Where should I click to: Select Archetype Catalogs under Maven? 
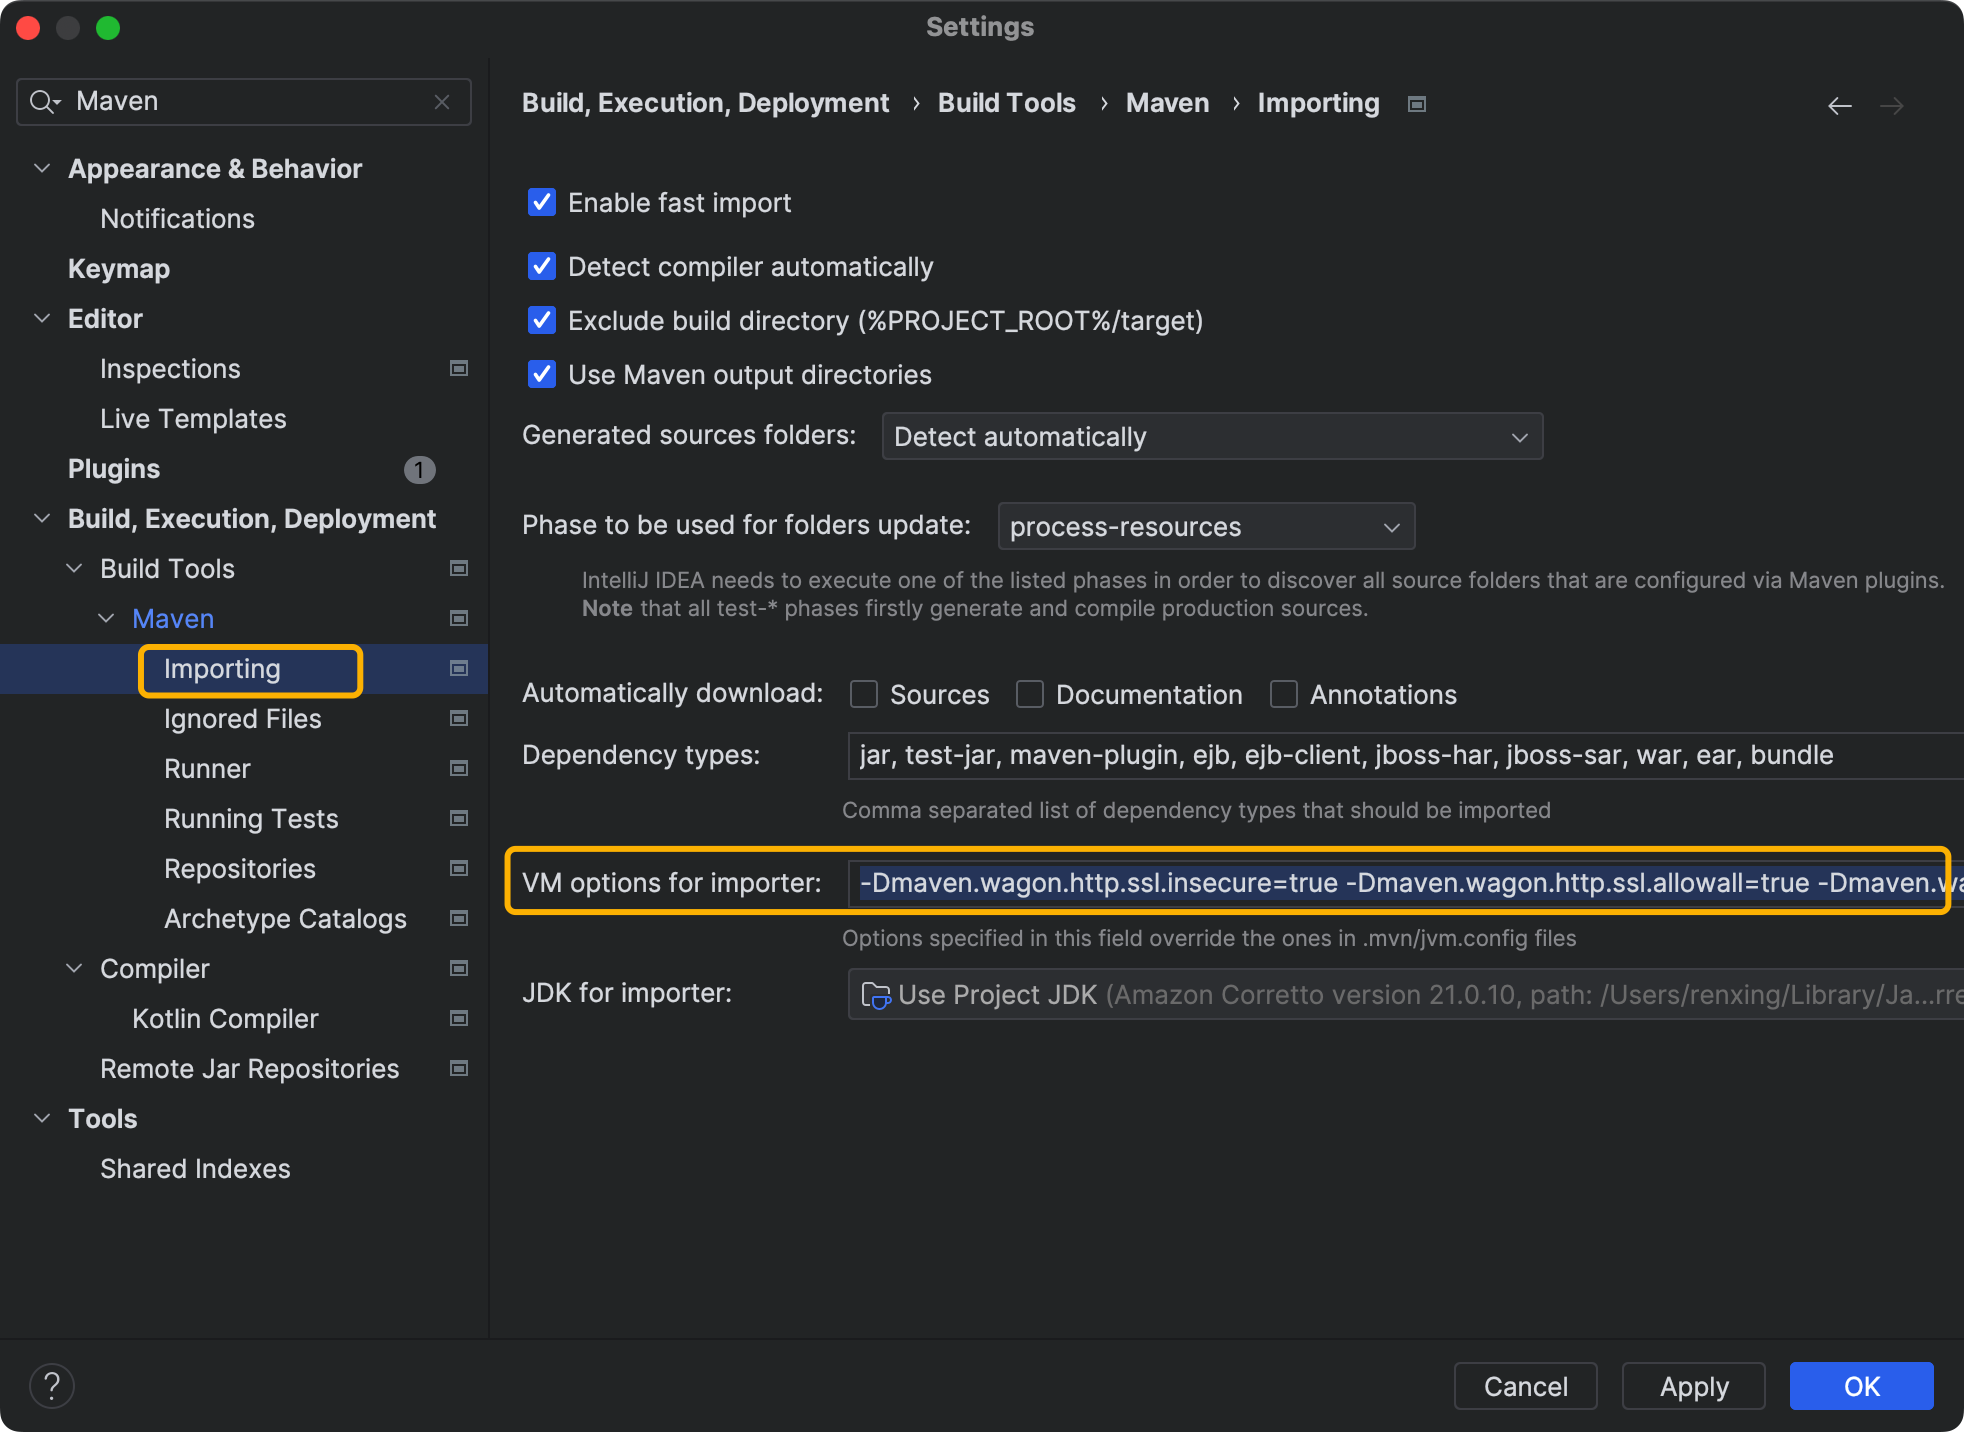(x=285, y=919)
